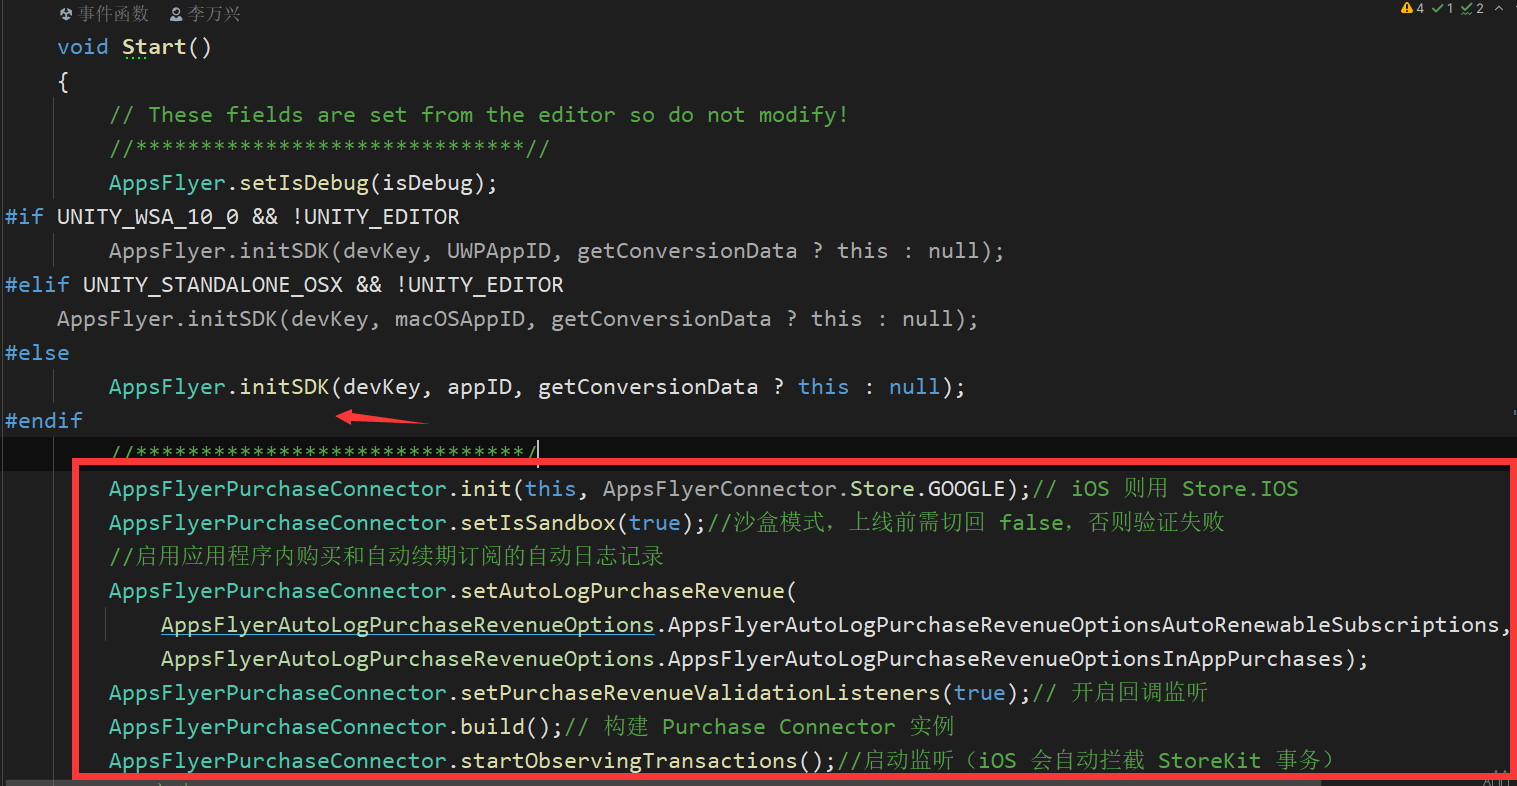Click the isDebug argument
1517x786 pixels.
point(427,183)
